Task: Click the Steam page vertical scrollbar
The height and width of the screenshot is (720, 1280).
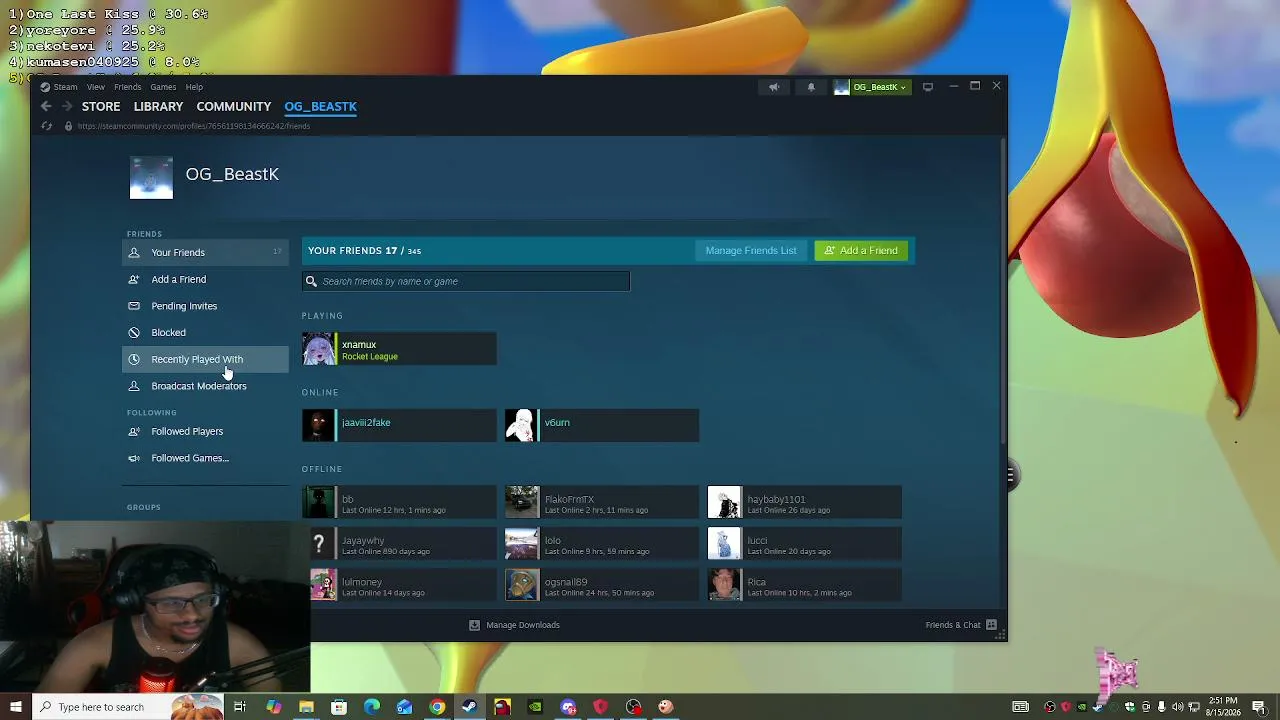Action: click(x=1003, y=290)
